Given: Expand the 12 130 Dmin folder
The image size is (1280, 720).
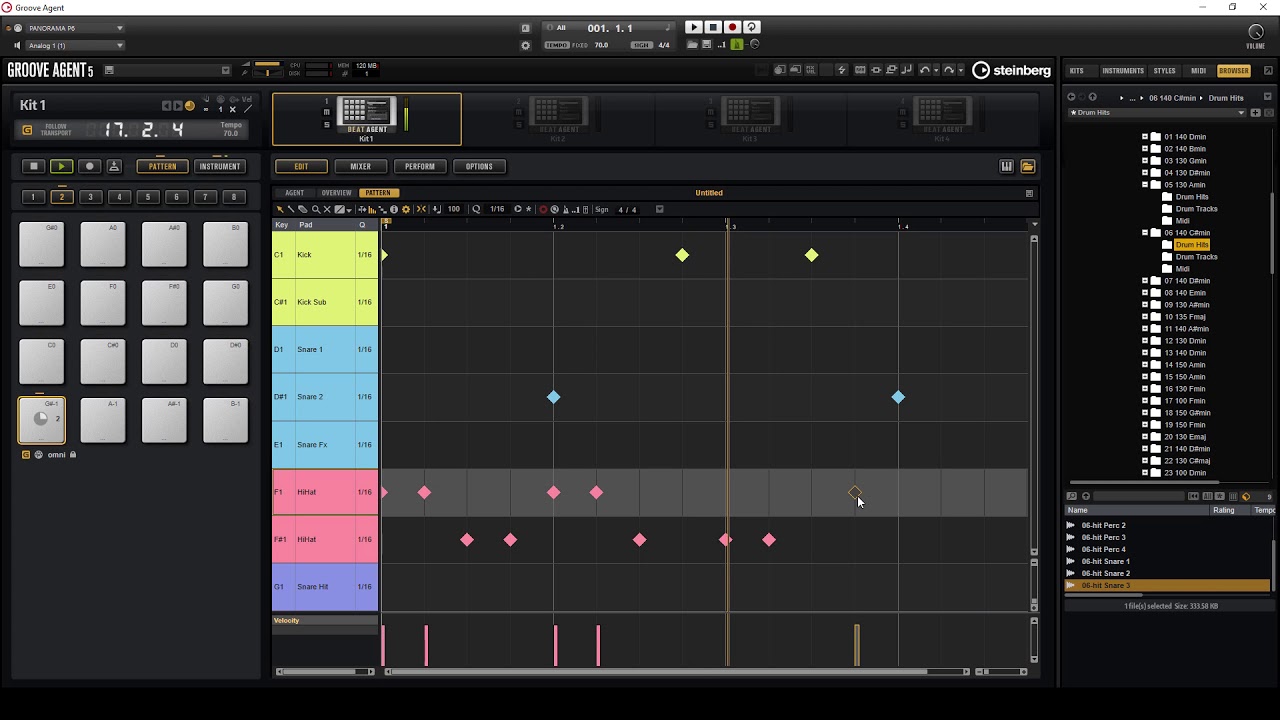Looking at the screenshot, I should click(1145, 341).
